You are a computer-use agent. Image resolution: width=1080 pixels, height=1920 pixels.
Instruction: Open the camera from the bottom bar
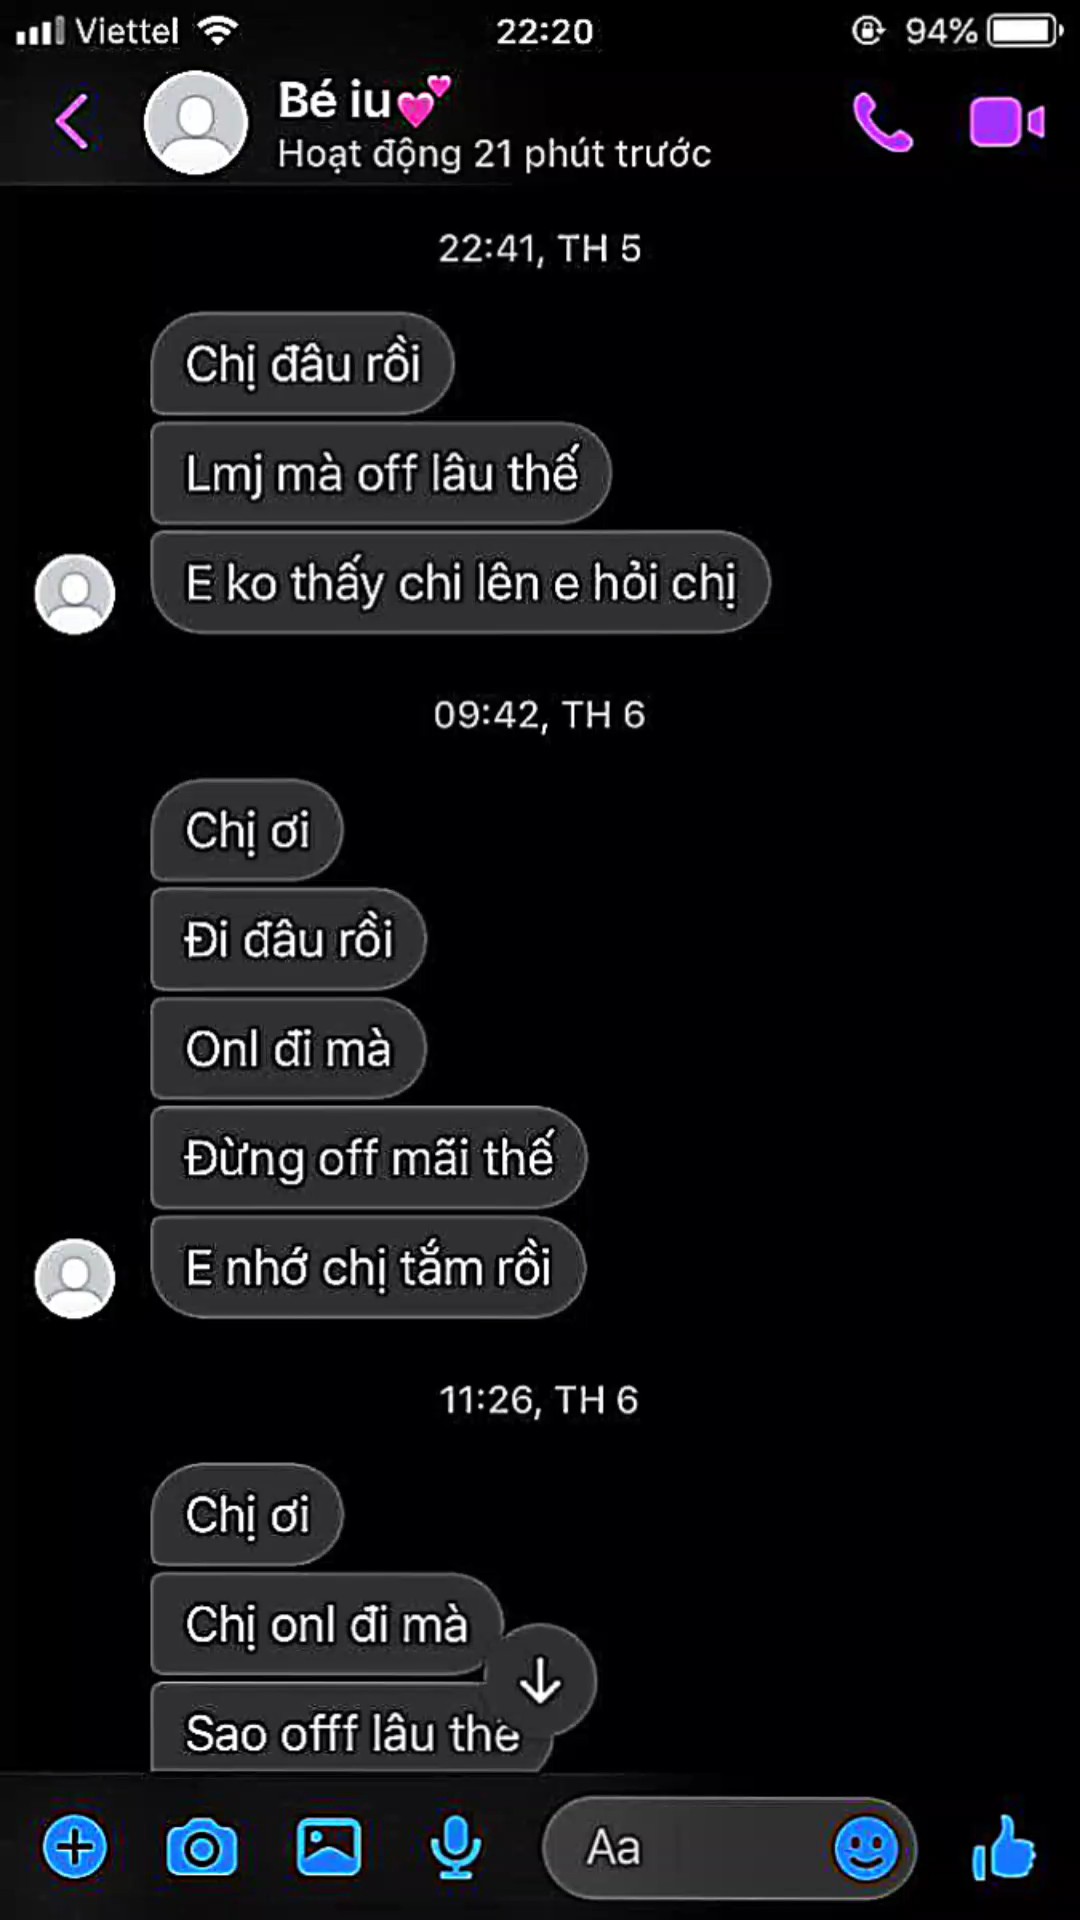click(201, 1849)
